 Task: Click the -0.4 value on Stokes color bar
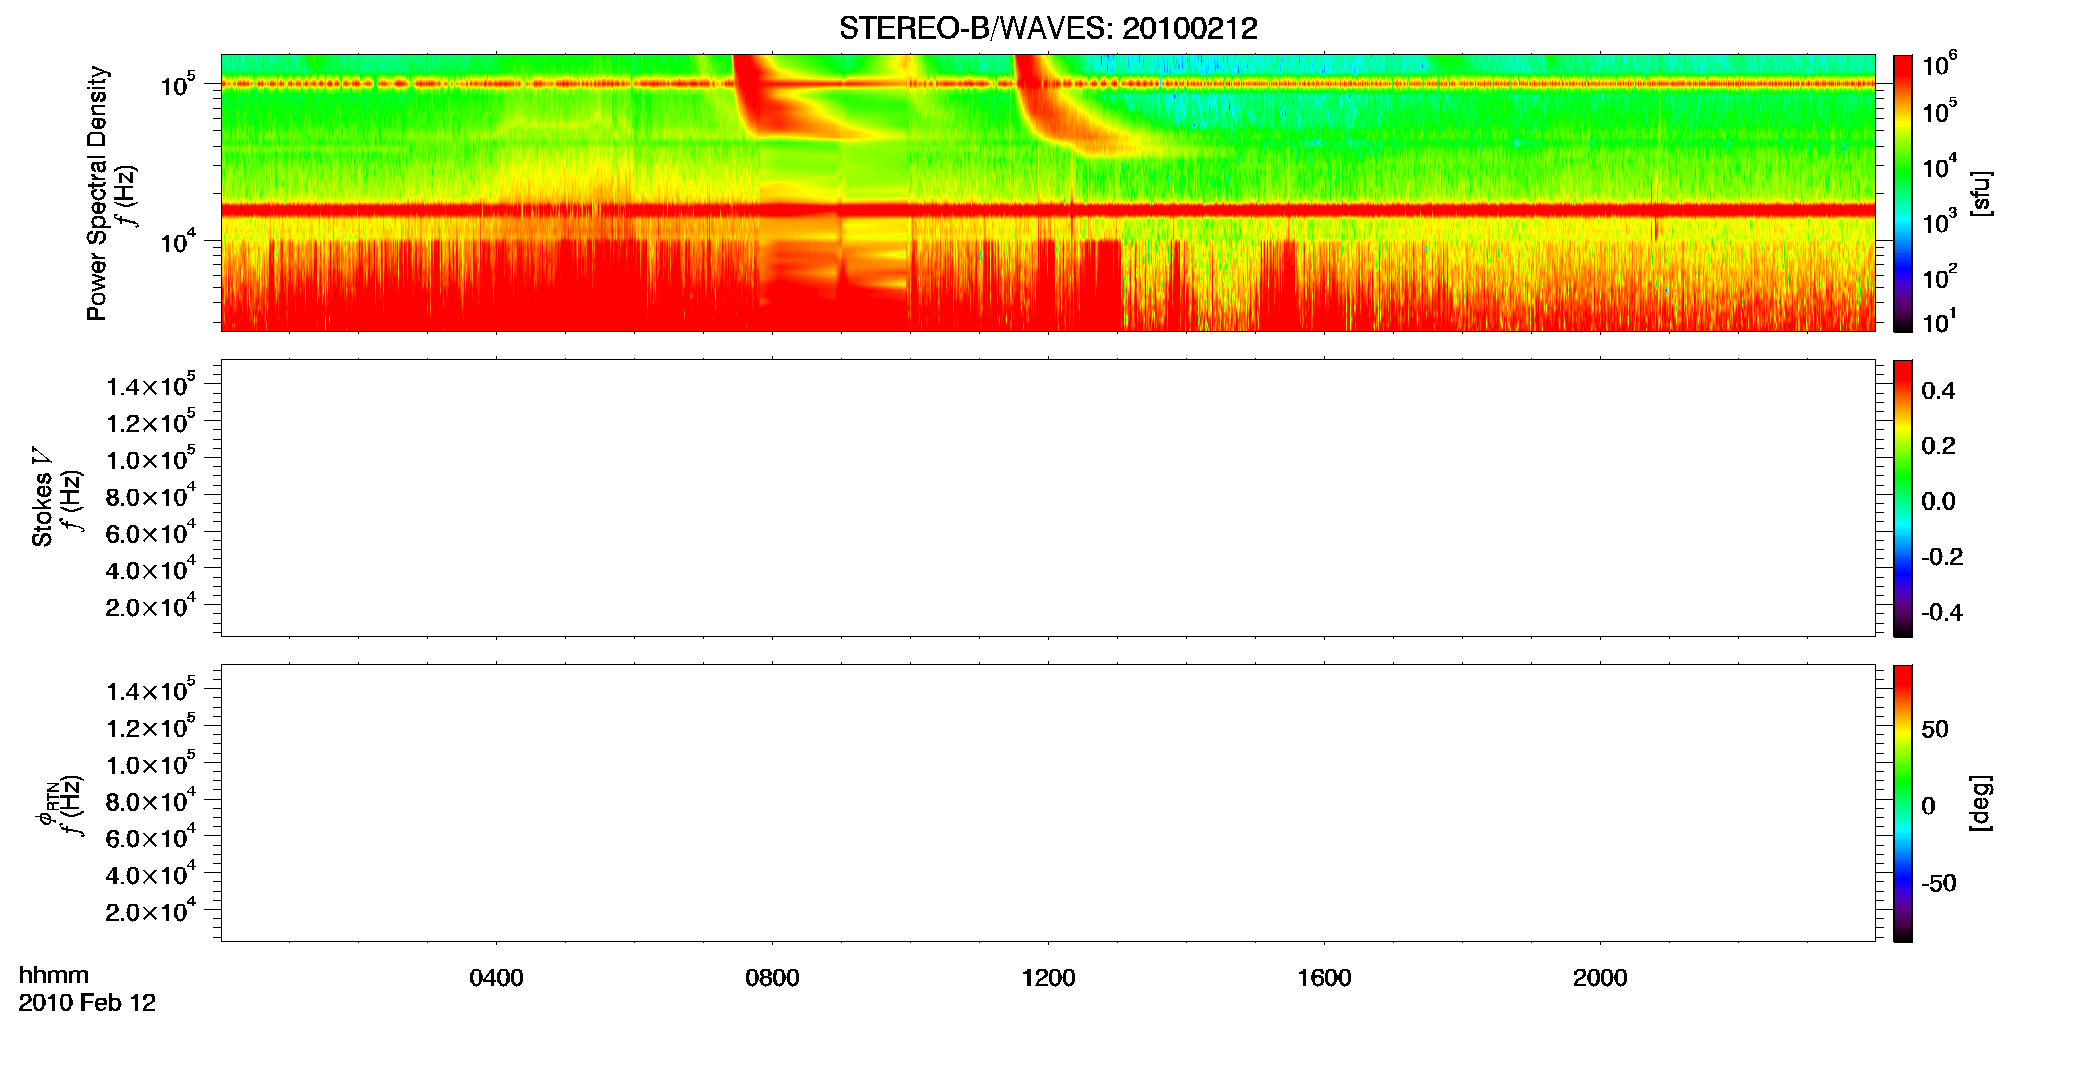point(1942,612)
